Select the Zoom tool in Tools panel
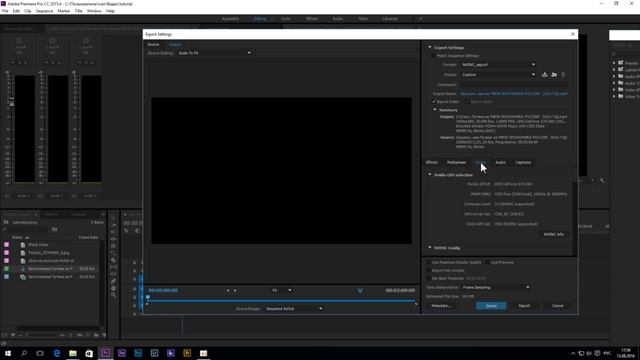640x360 pixels. pyautogui.click(x=113, y=295)
